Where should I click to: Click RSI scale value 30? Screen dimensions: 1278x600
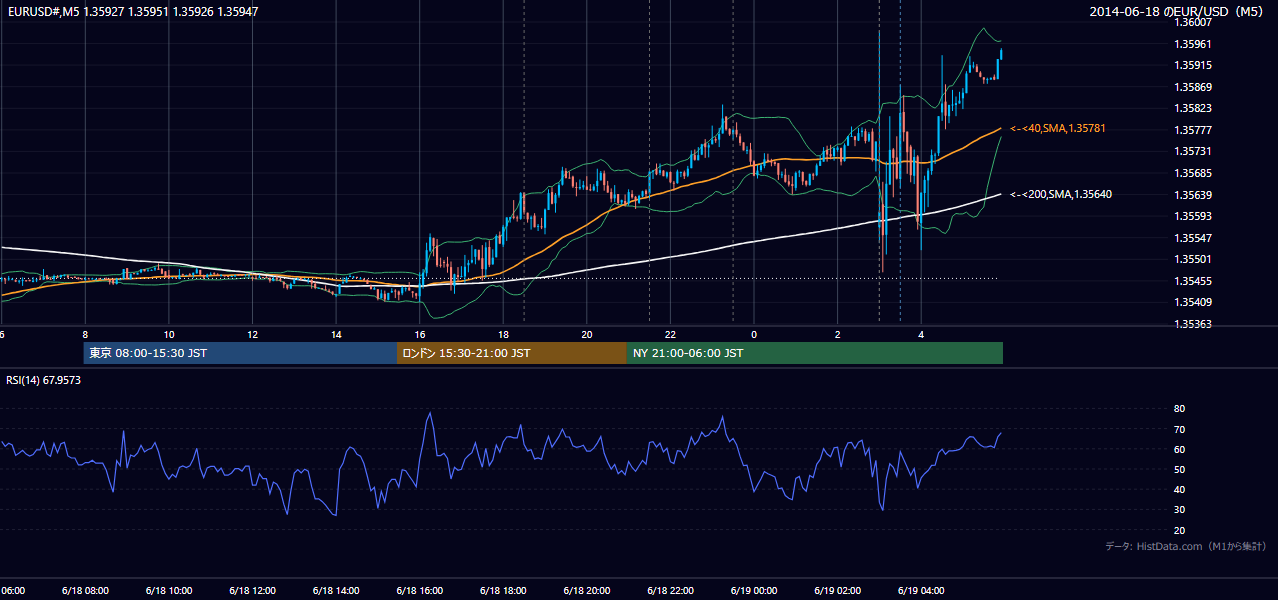pos(1179,509)
